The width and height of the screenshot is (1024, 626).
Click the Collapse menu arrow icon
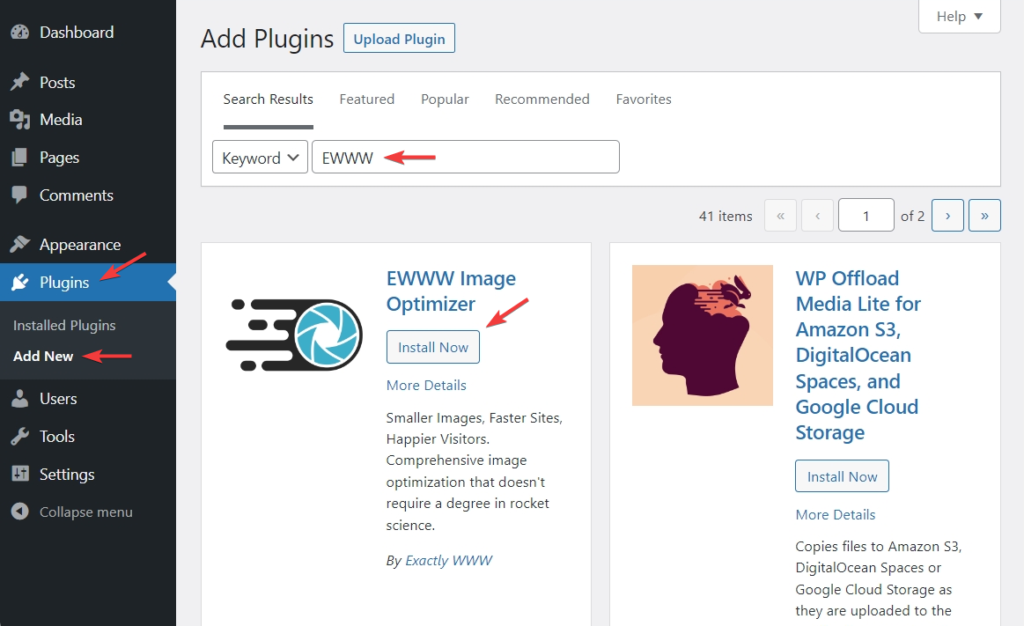[x=20, y=511]
